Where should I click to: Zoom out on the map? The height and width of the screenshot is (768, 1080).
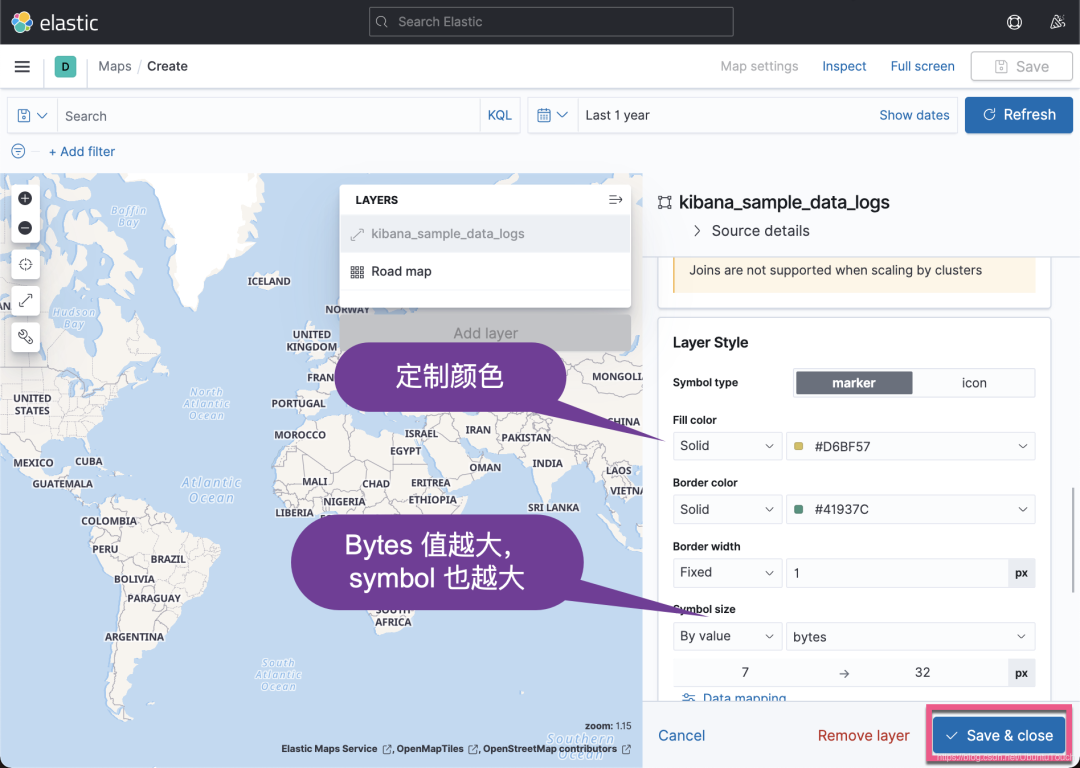click(25, 228)
